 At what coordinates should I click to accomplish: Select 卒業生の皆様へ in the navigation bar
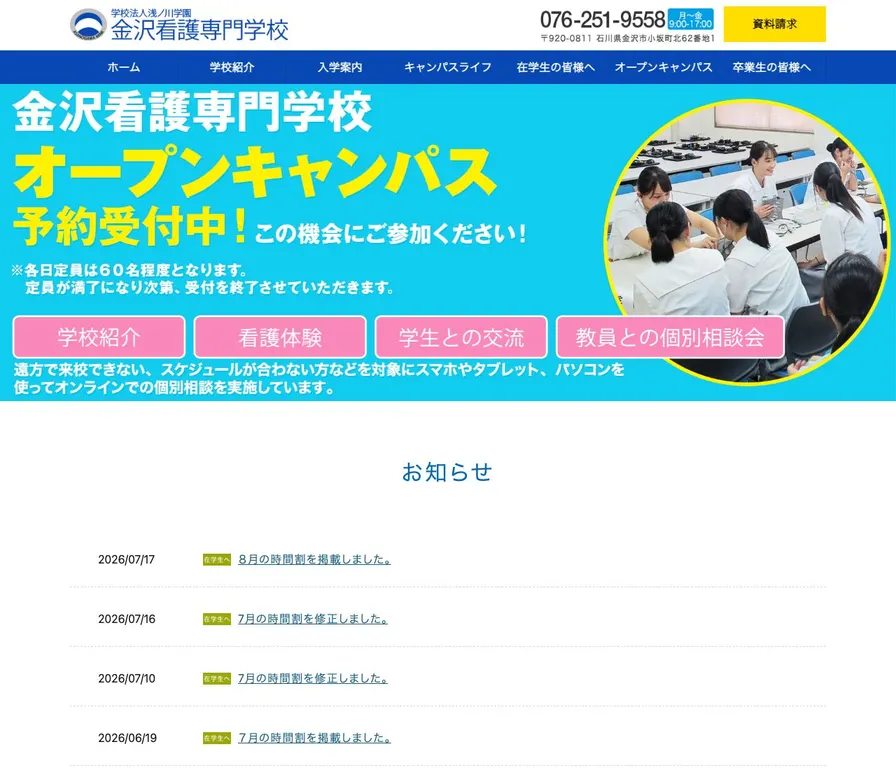coord(771,67)
